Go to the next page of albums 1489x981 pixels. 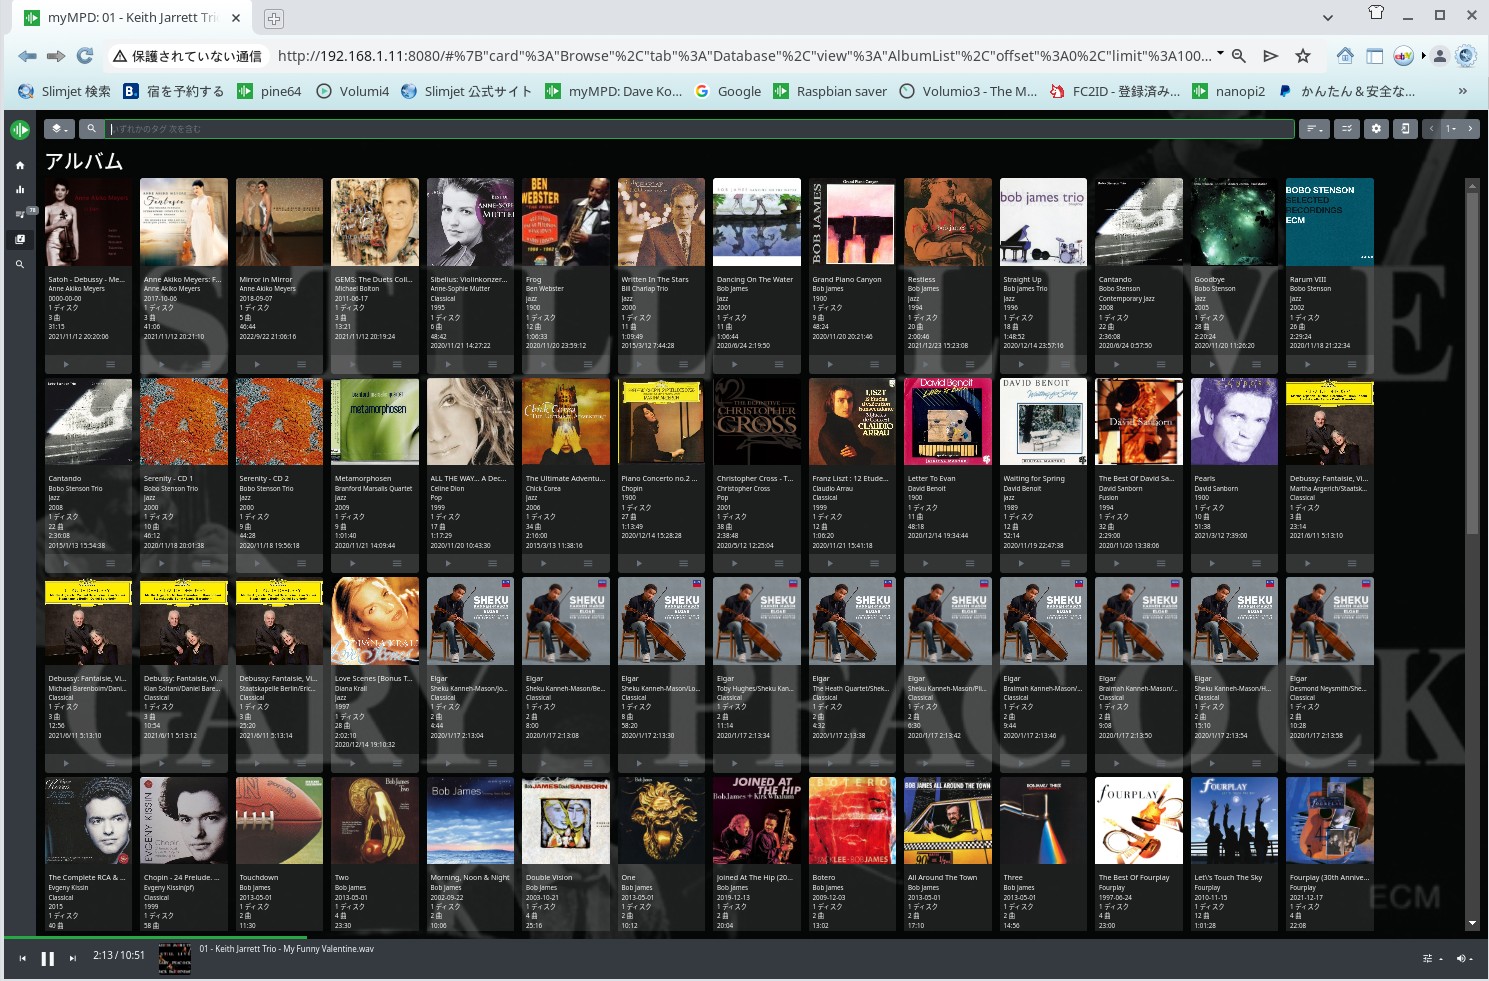coord(1470,129)
